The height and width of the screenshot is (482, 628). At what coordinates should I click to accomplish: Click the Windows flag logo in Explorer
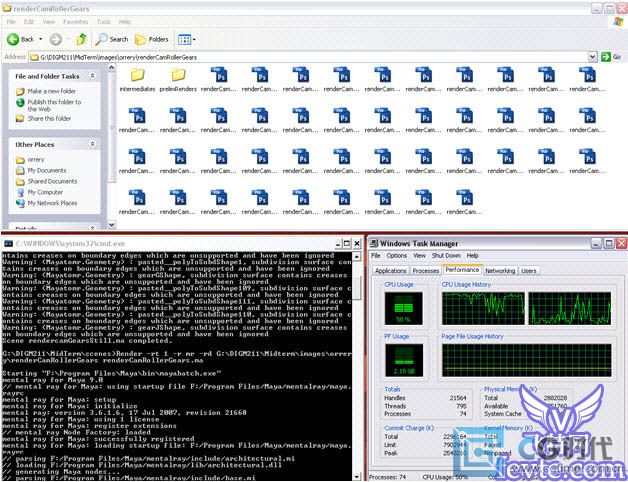pyautogui.click(x=619, y=22)
